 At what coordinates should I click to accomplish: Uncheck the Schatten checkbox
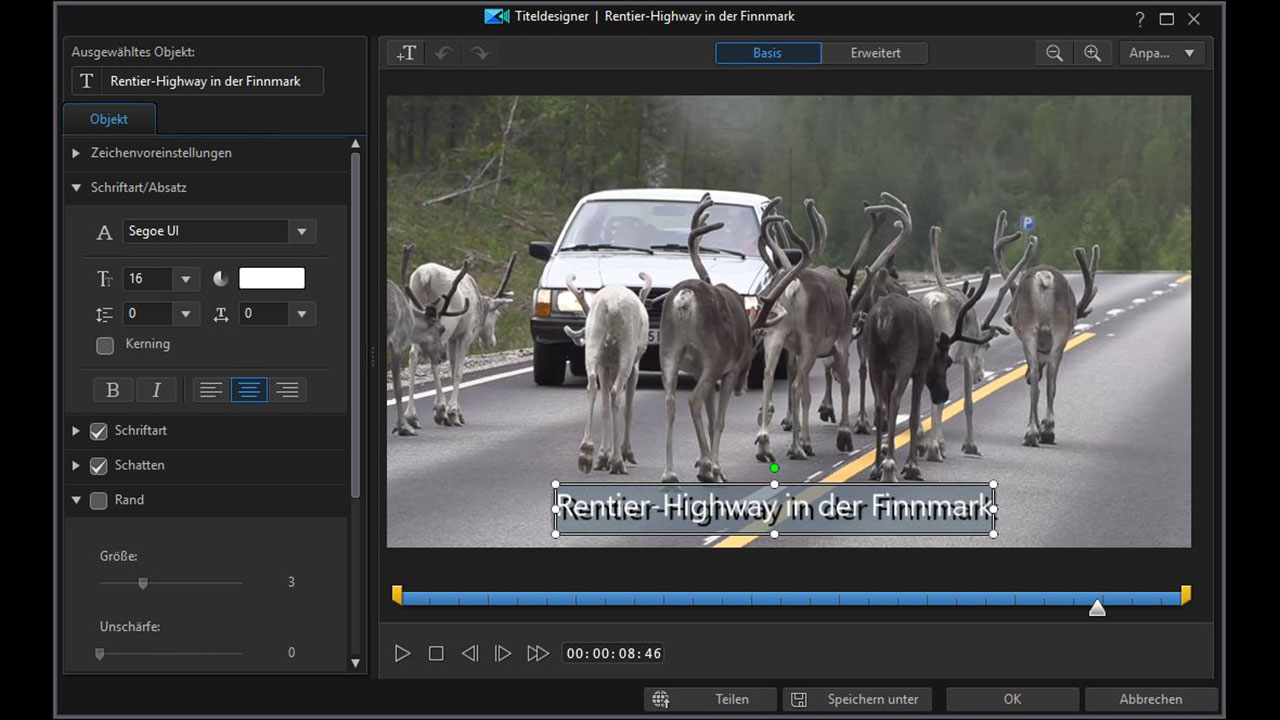click(99, 466)
